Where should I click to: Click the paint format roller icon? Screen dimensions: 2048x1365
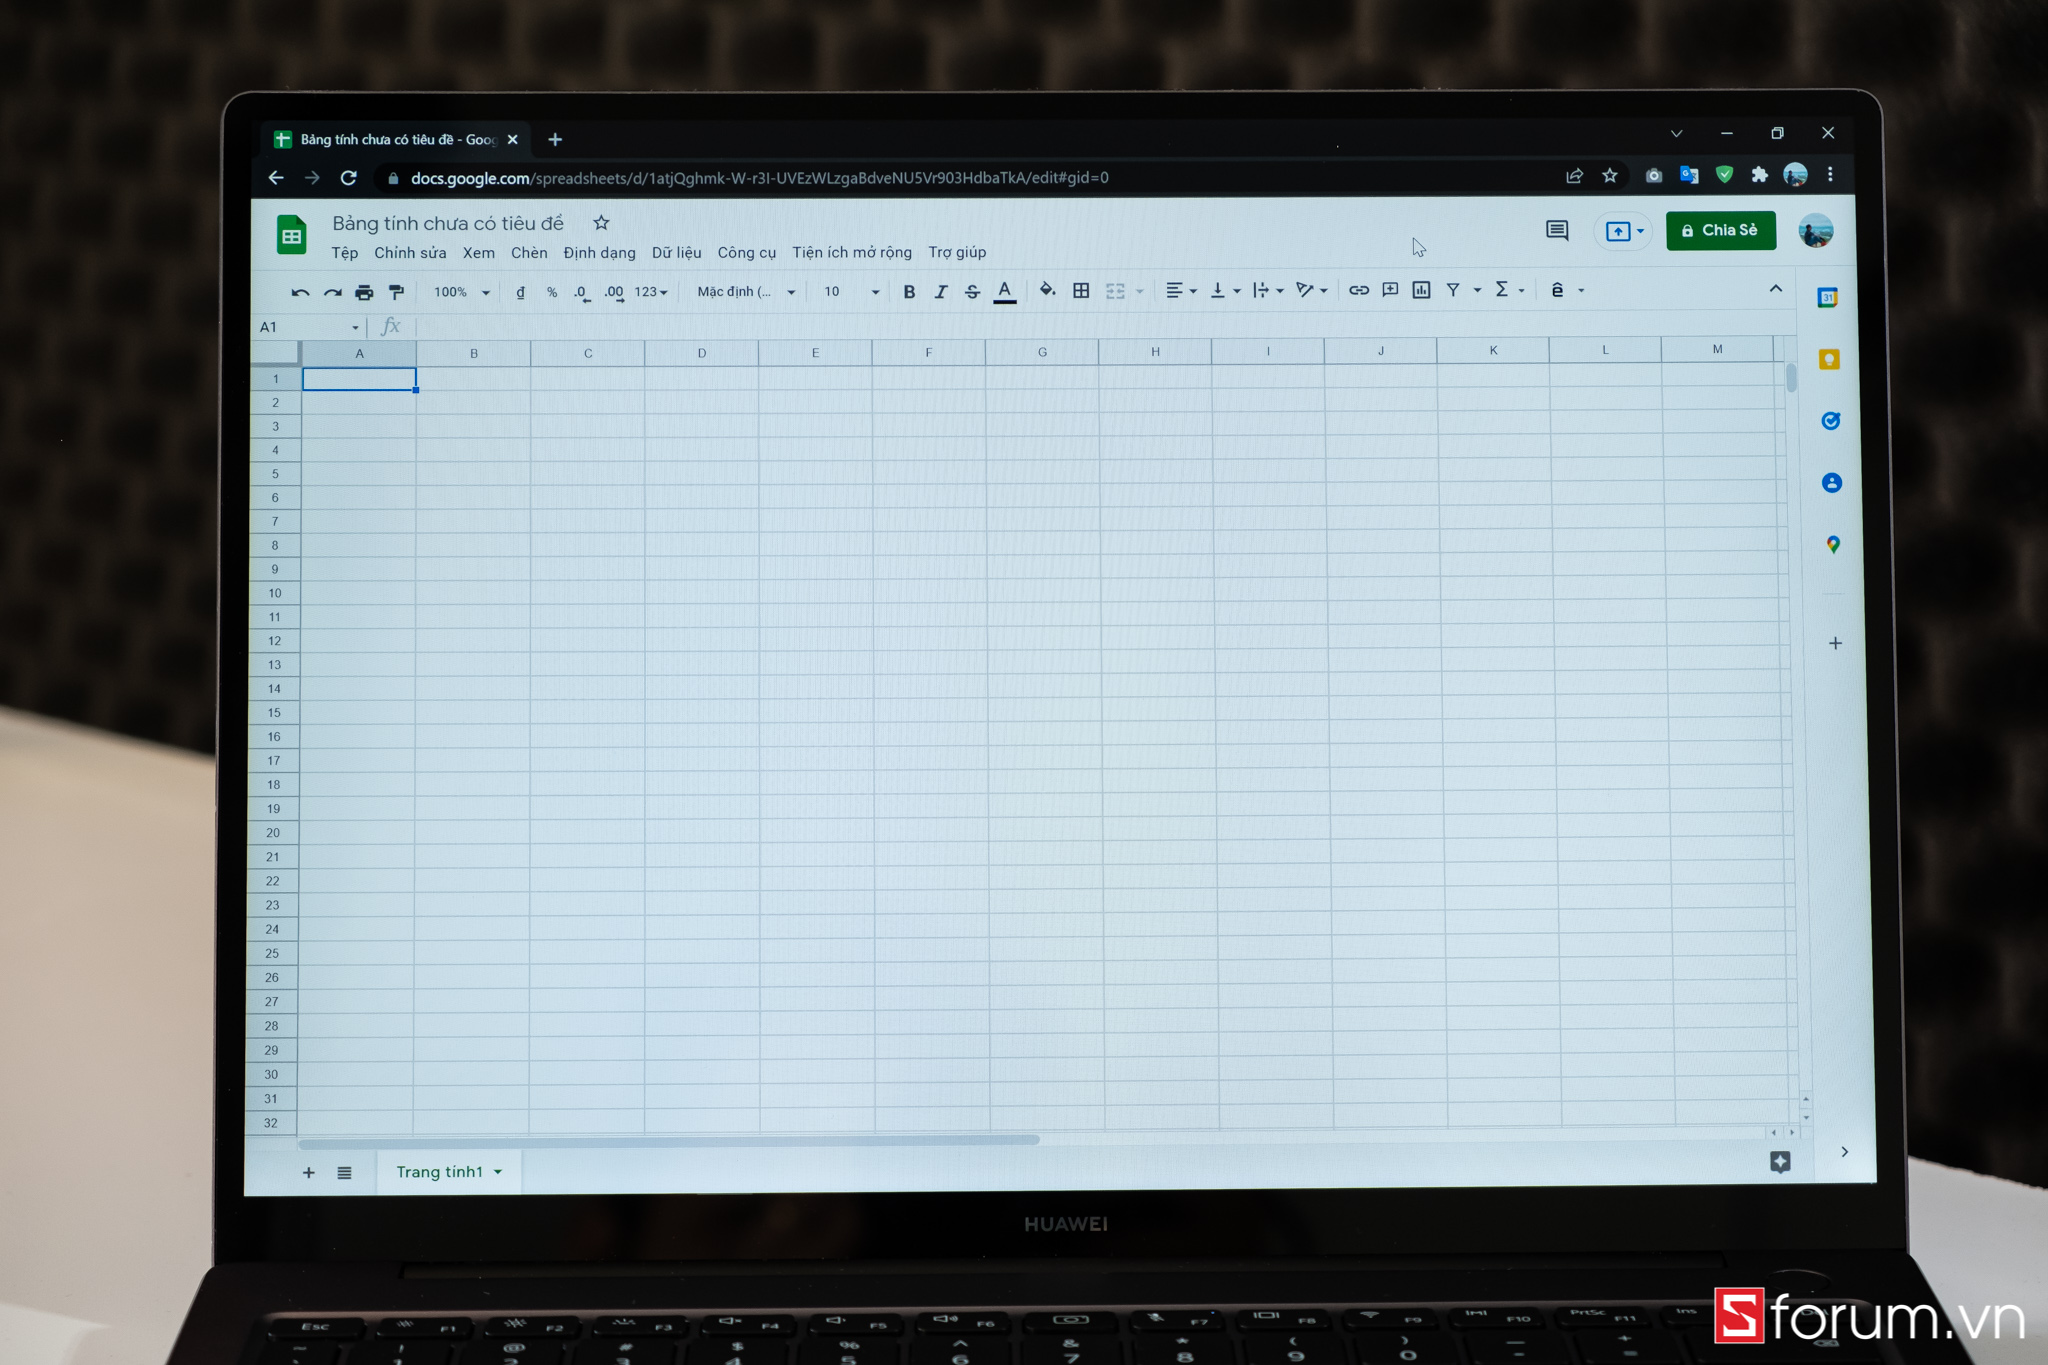[396, 292]
